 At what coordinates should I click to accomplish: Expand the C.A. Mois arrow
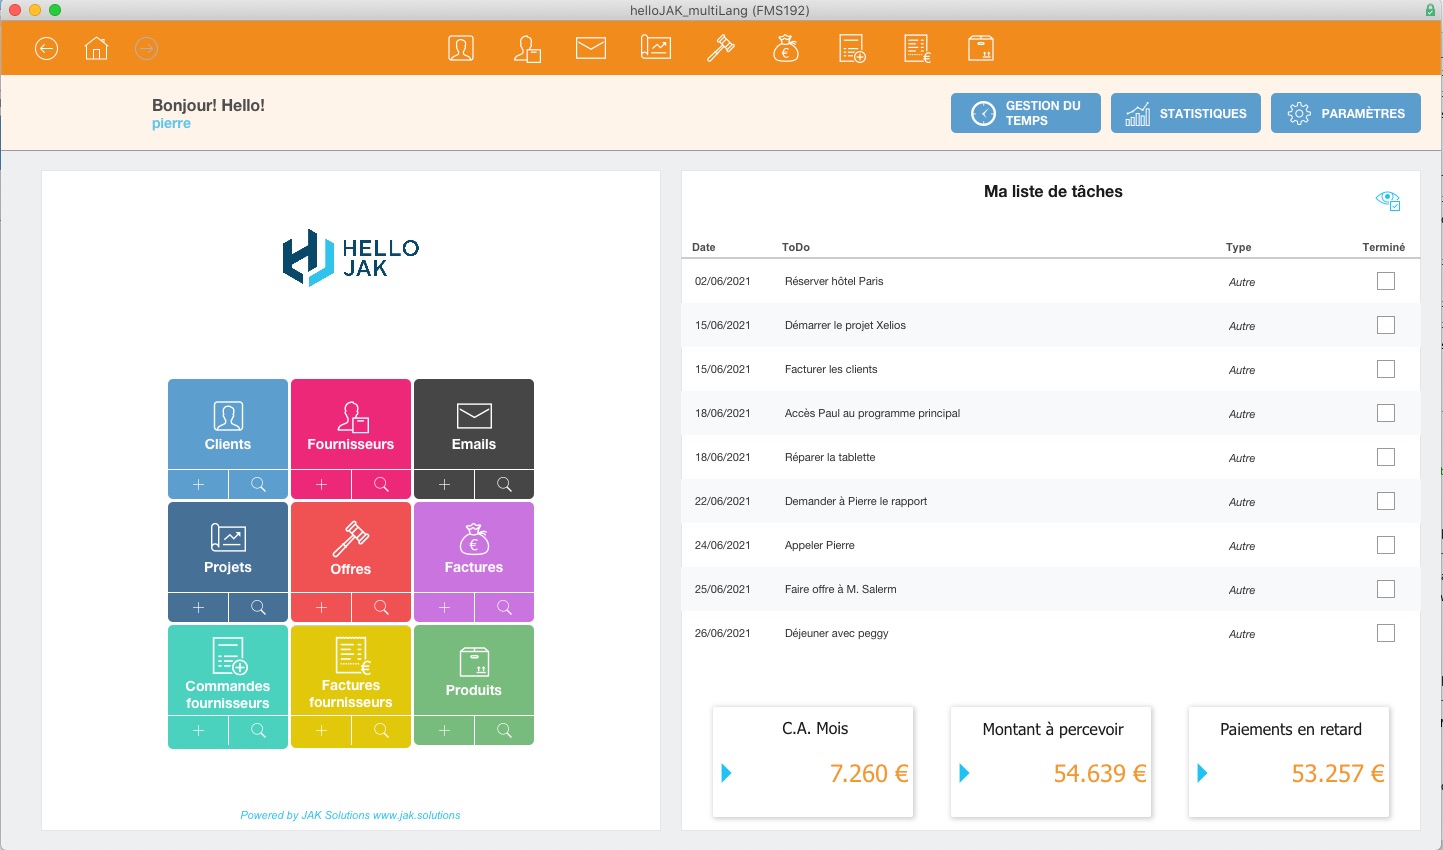point(727,773)
